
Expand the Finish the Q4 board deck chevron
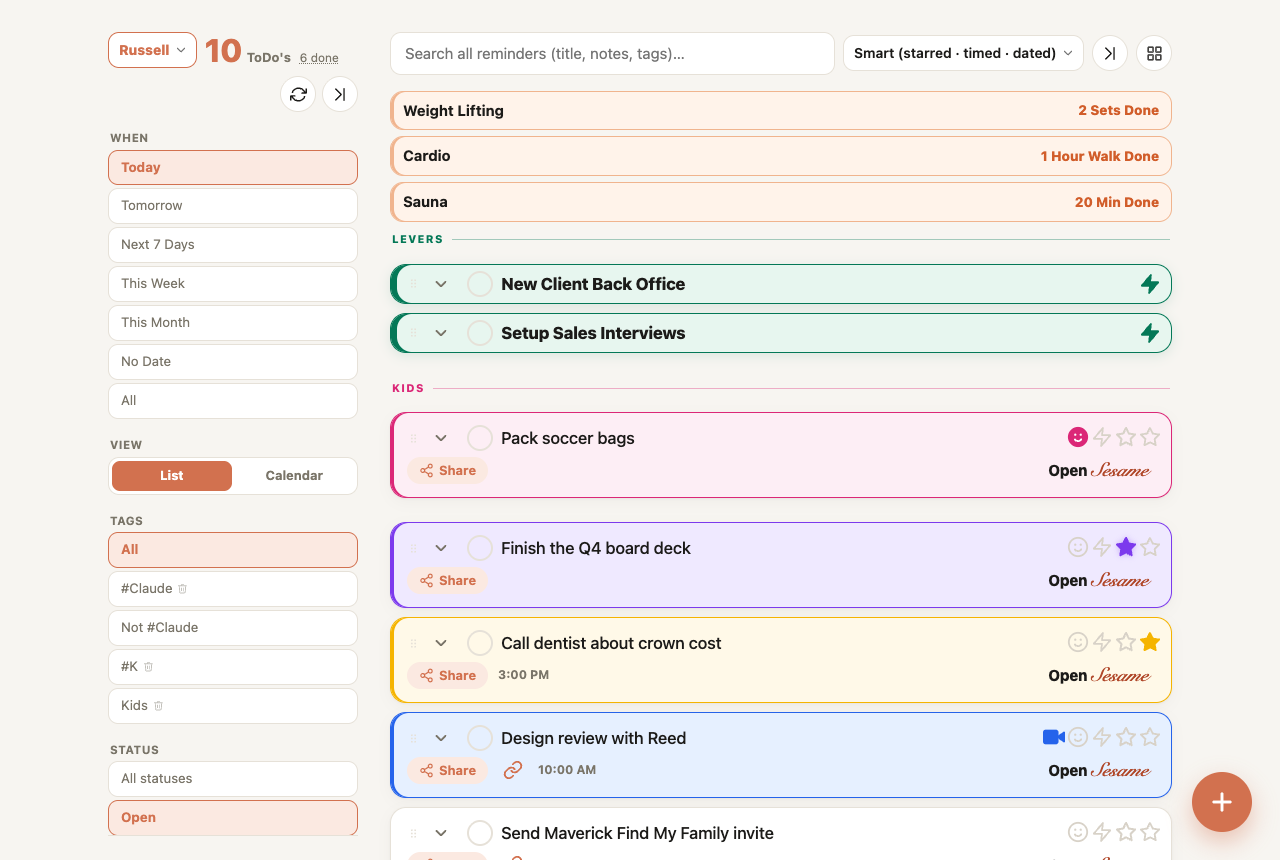coord(441,548)
